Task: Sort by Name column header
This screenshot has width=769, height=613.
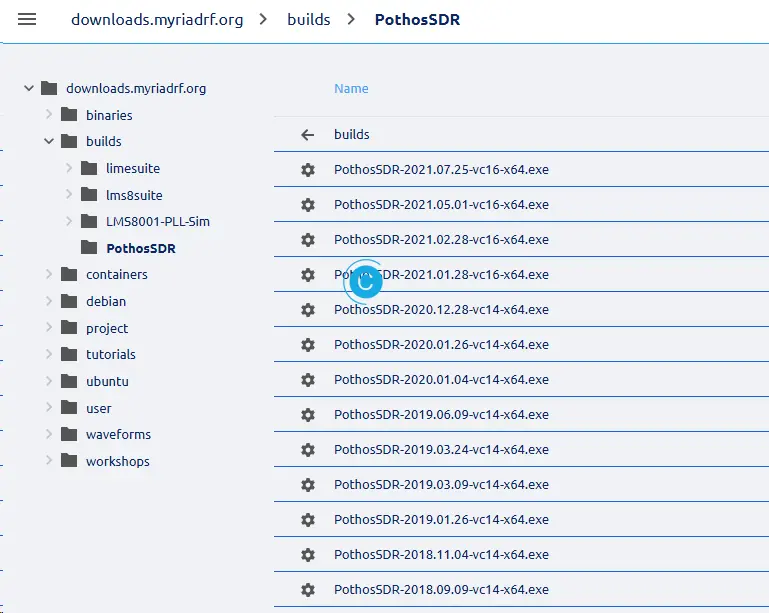Action: click(x=351, y=88)
